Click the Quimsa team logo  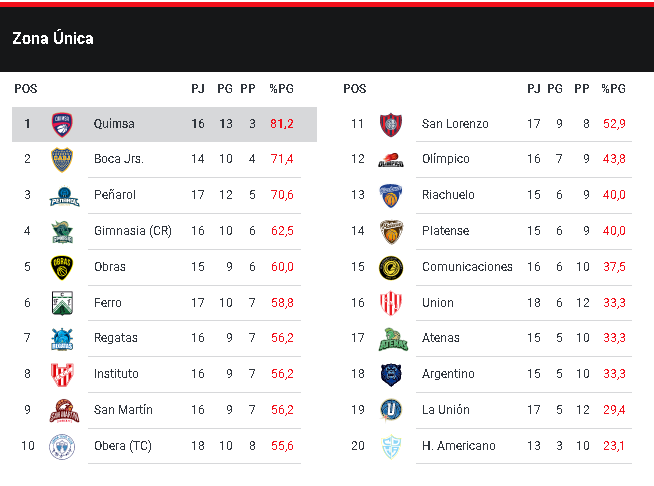(63, 124)
